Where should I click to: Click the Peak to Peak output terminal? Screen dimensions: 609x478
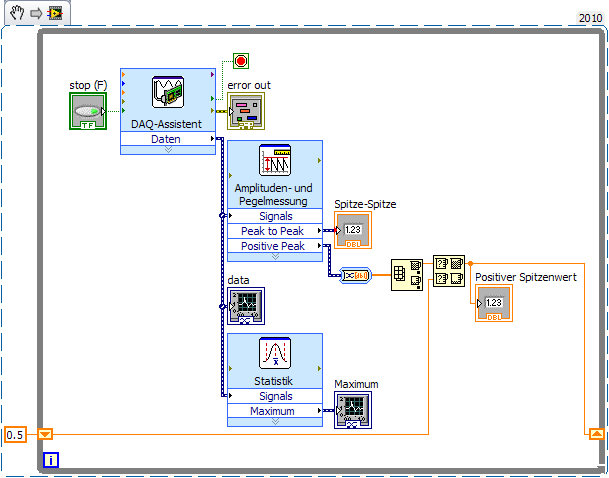coord(275,231)
